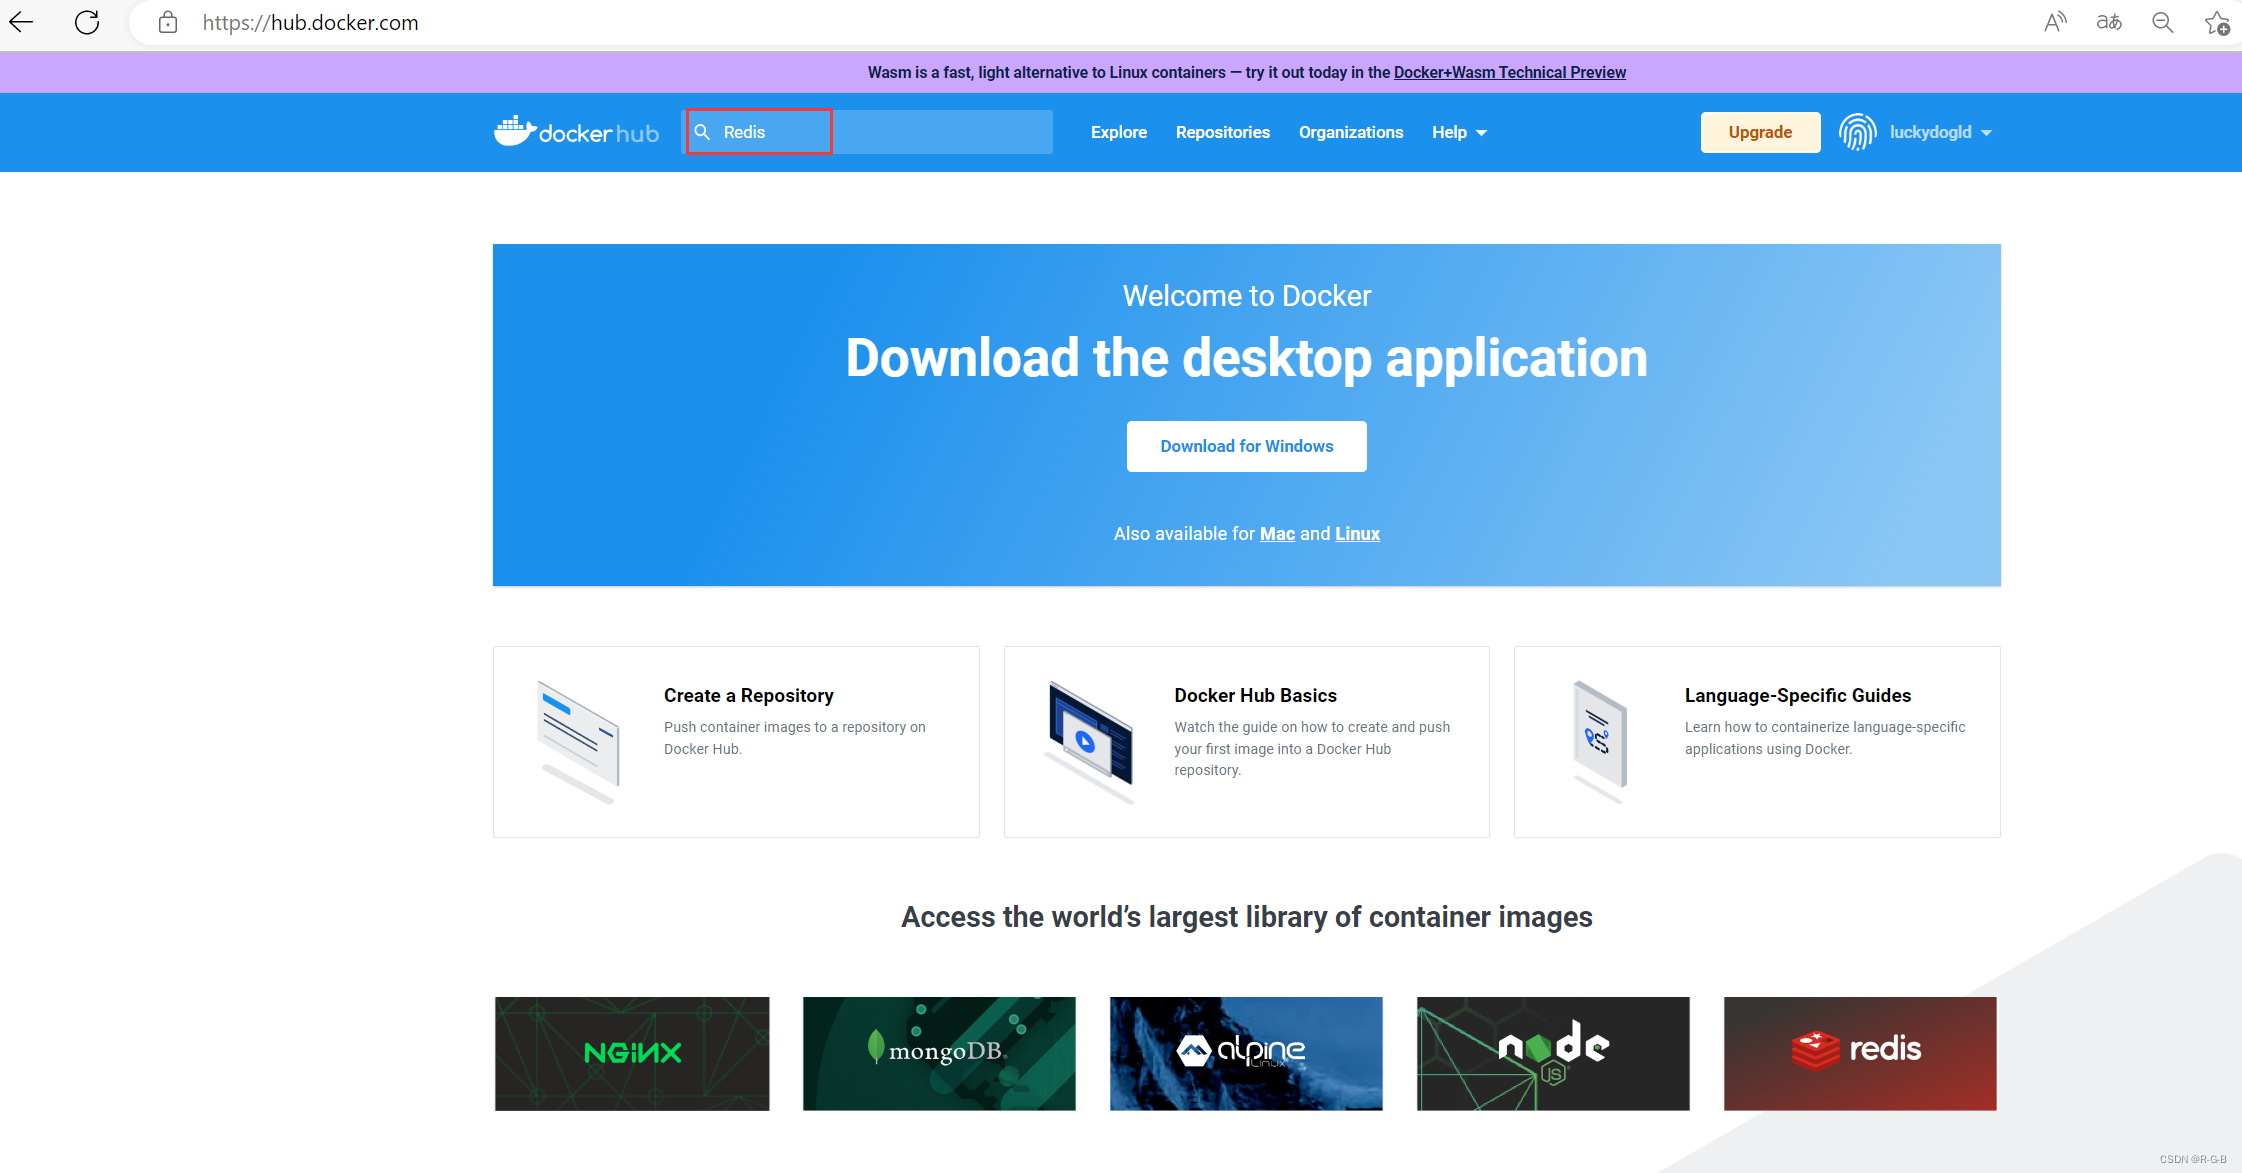Viewport: 2242px width, 1173px height.
Task: Click the translate page icon
Action: [x=2109, y=22]
